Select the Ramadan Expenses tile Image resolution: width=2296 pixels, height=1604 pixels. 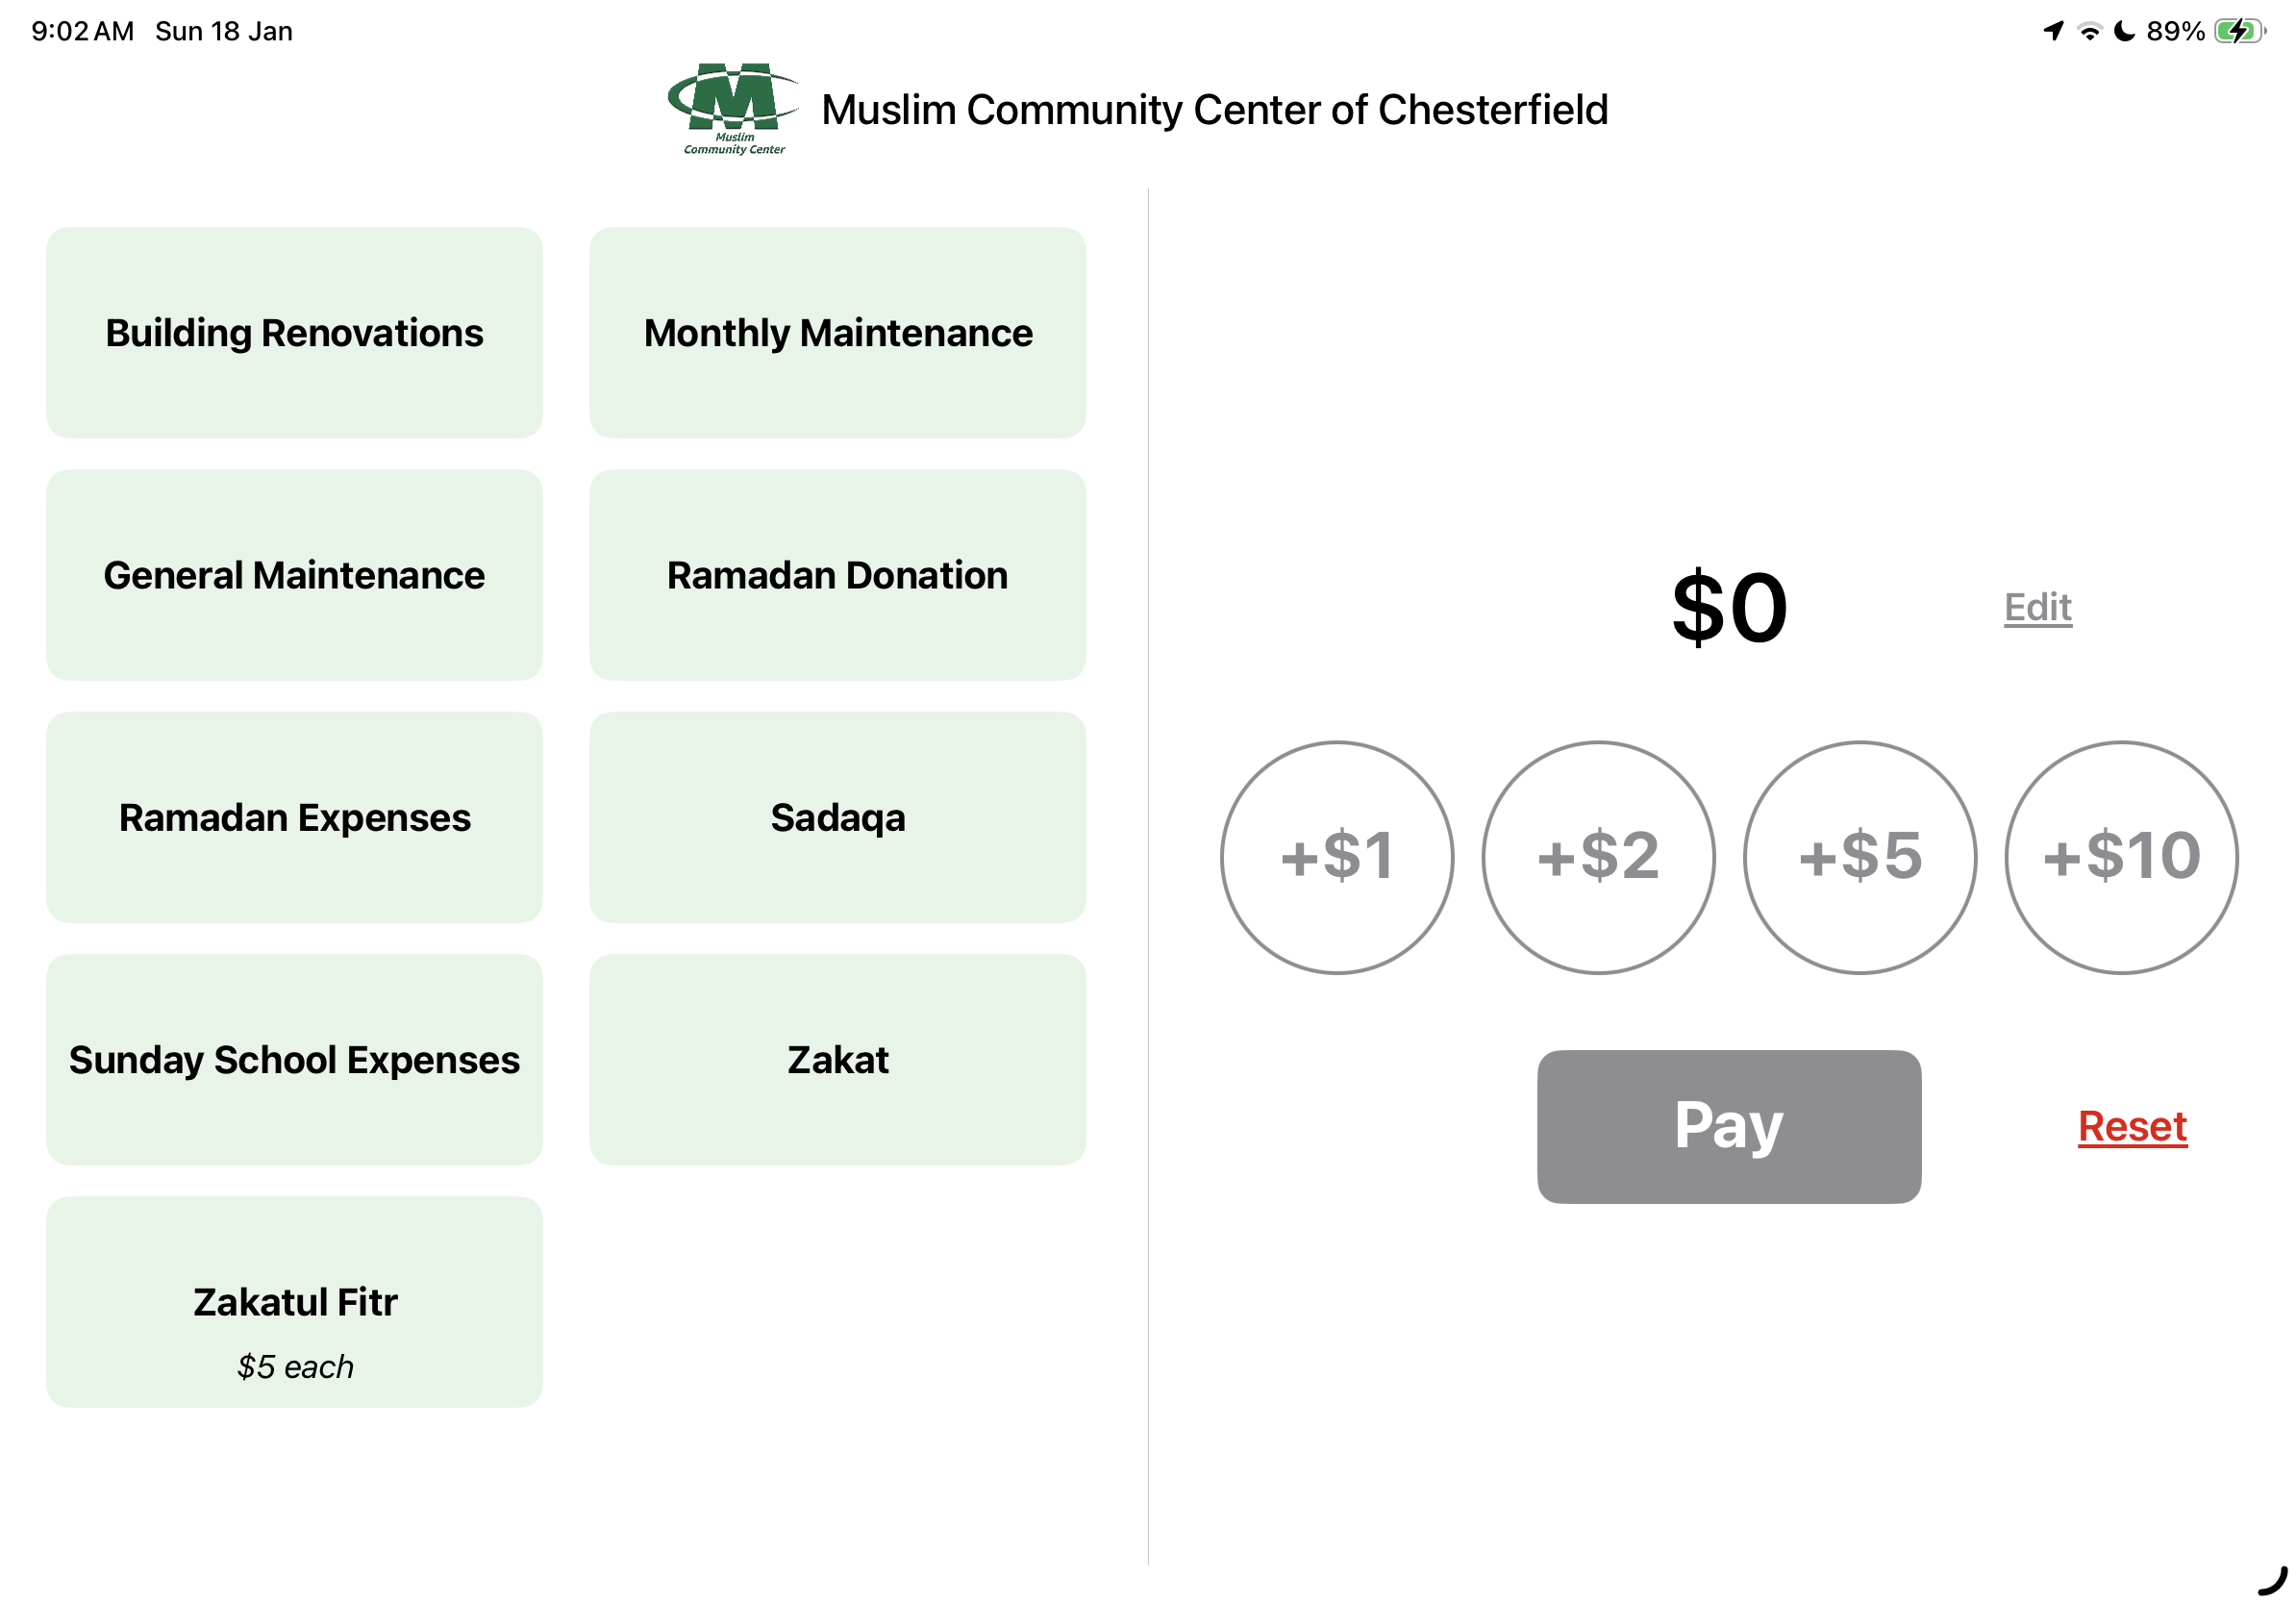[x=294, y=817]
